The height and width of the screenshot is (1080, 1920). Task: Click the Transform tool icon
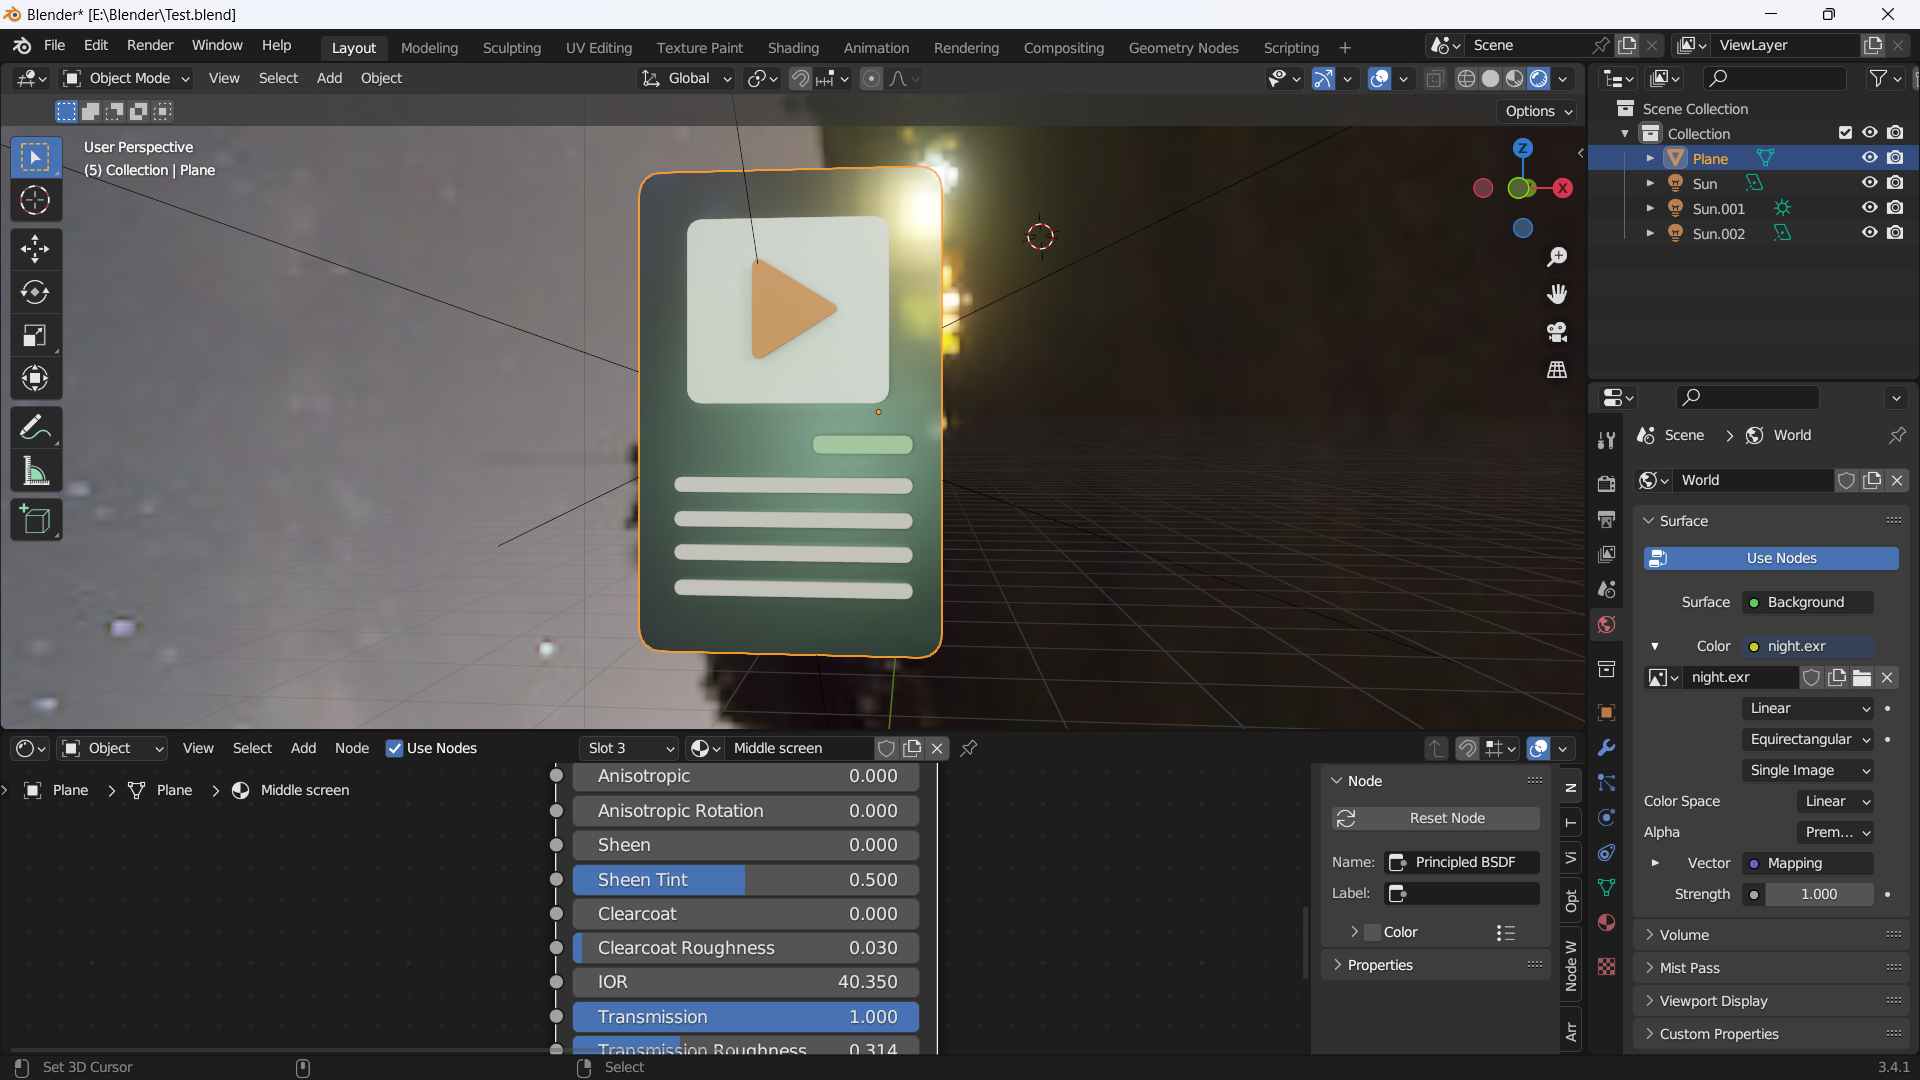tap(36, 378)
